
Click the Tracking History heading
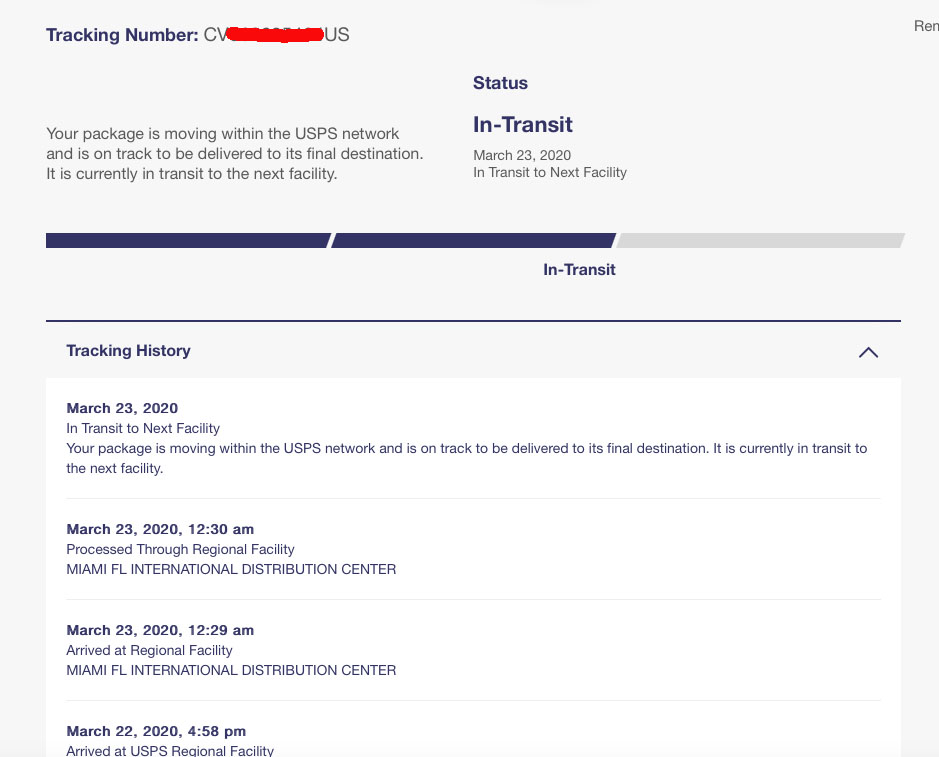[128, 350]
